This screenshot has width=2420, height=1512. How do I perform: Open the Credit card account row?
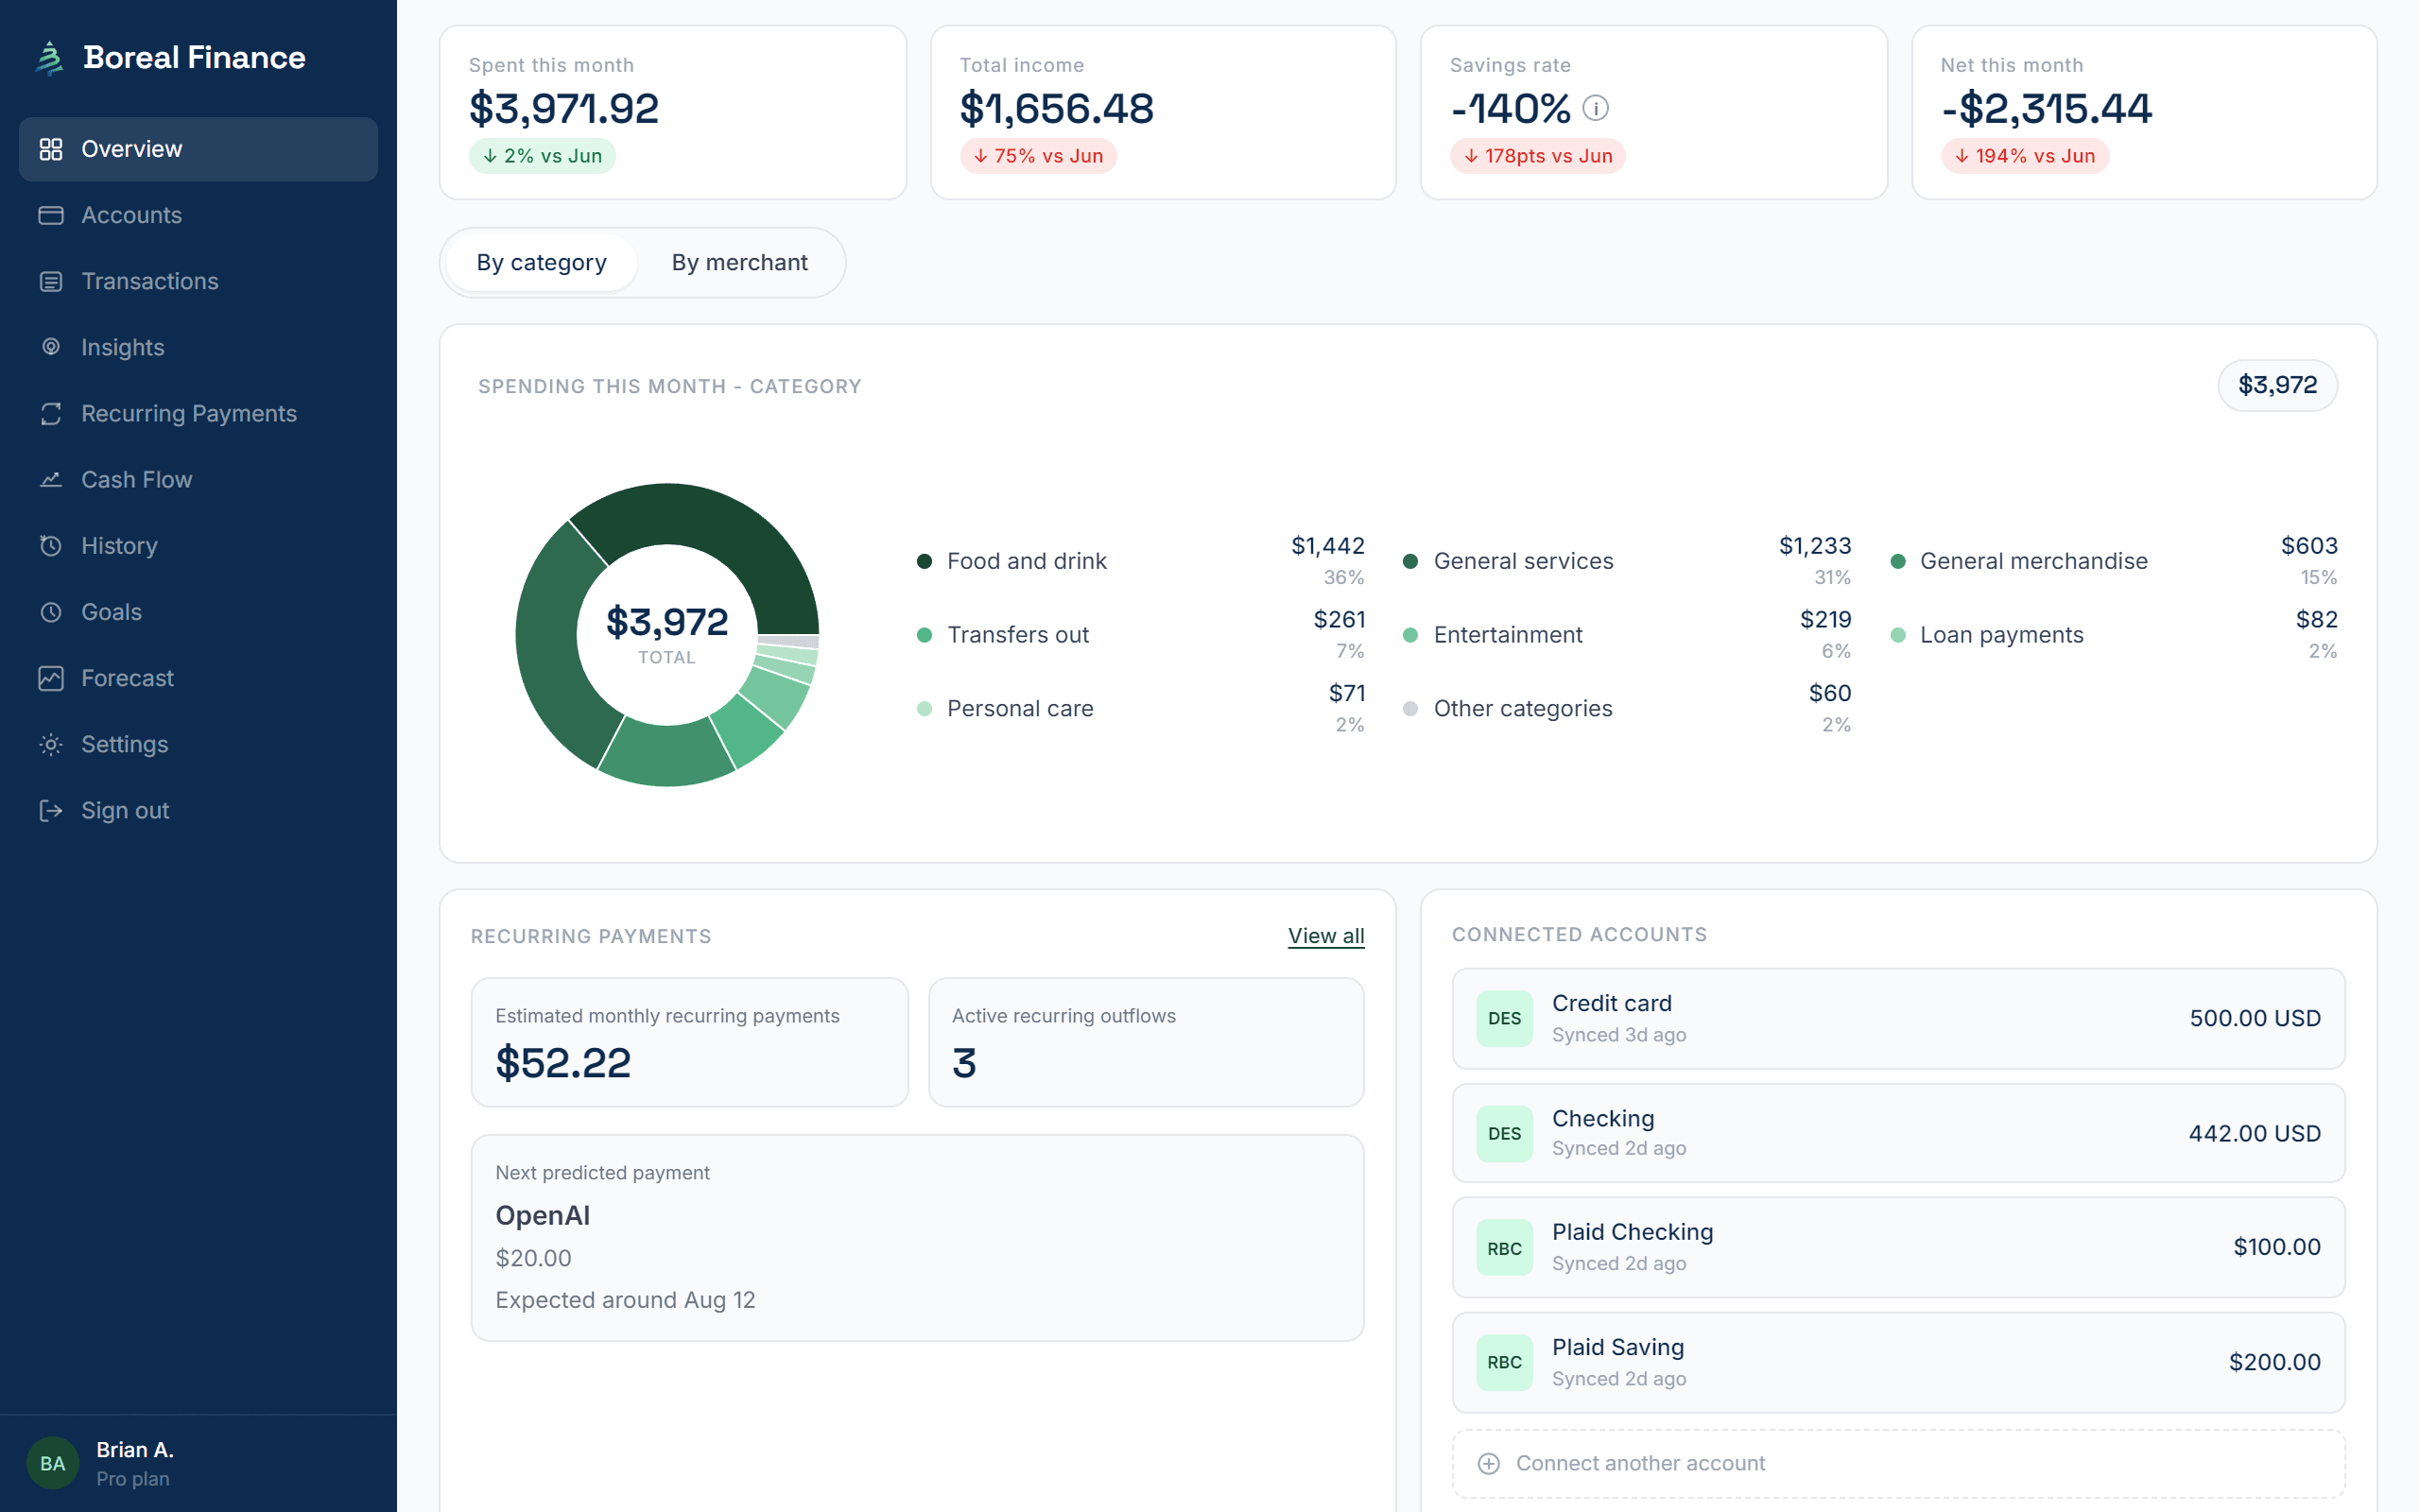(1898, 1018)
